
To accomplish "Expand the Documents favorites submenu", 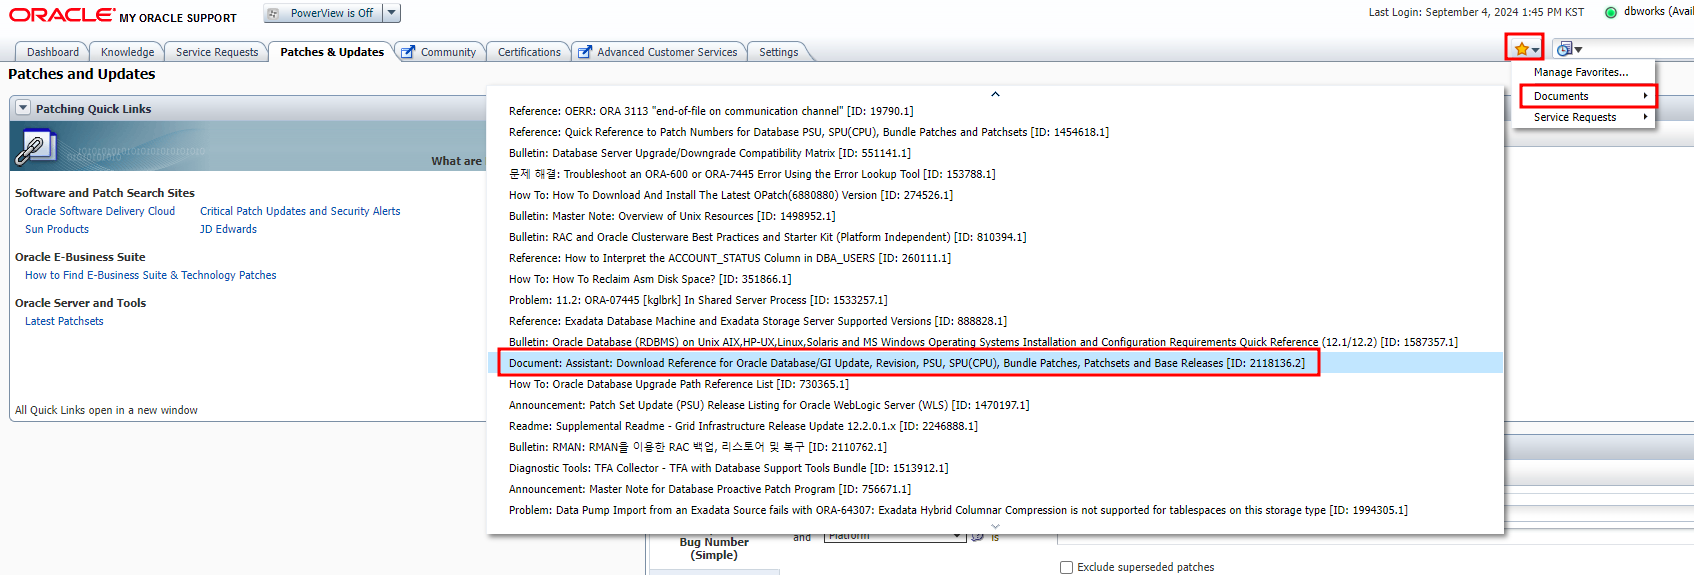I will [x=1588, y=96].
